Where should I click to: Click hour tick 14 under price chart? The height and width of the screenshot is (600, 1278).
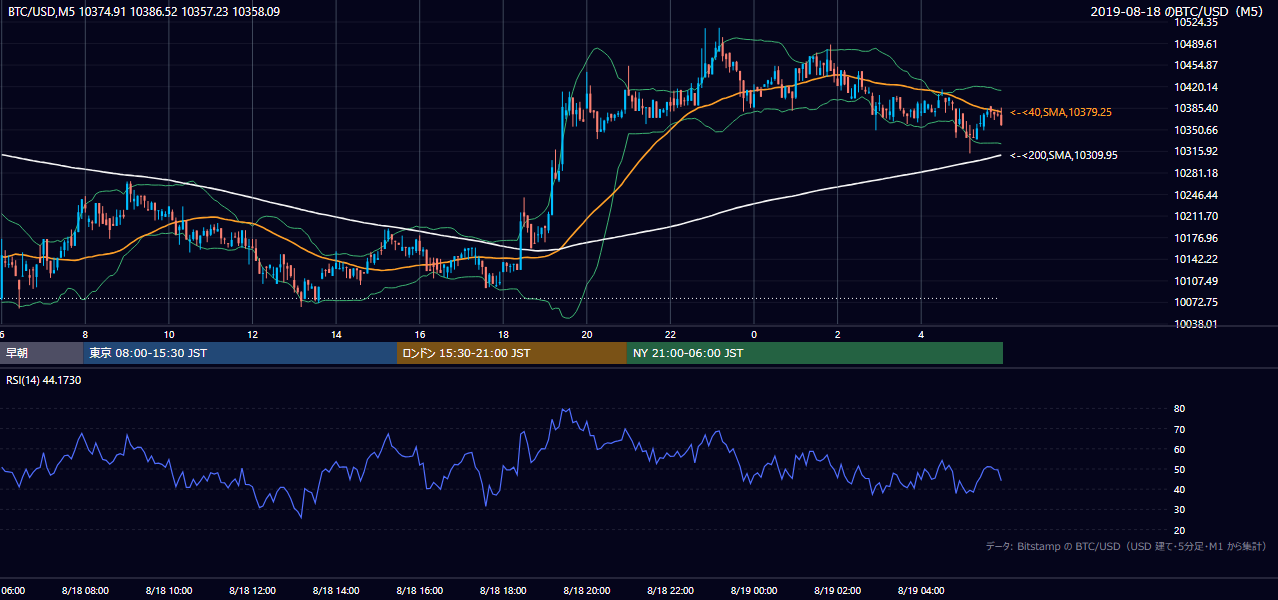[336, 334]
